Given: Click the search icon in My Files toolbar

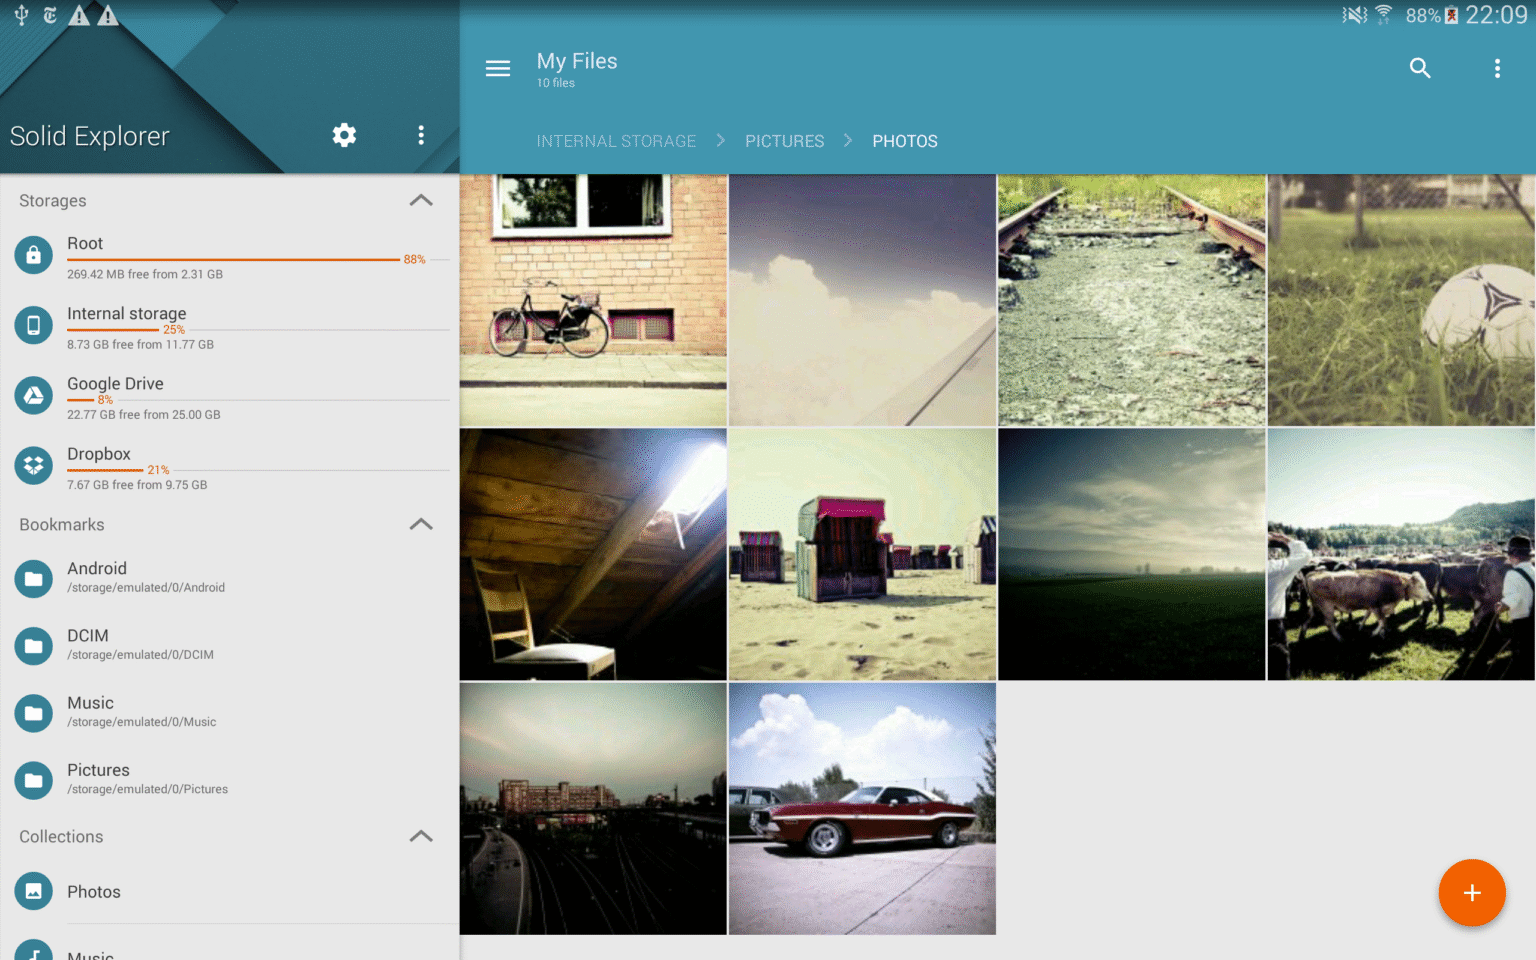Looking at the screenshot, I should pos(1420,68).
